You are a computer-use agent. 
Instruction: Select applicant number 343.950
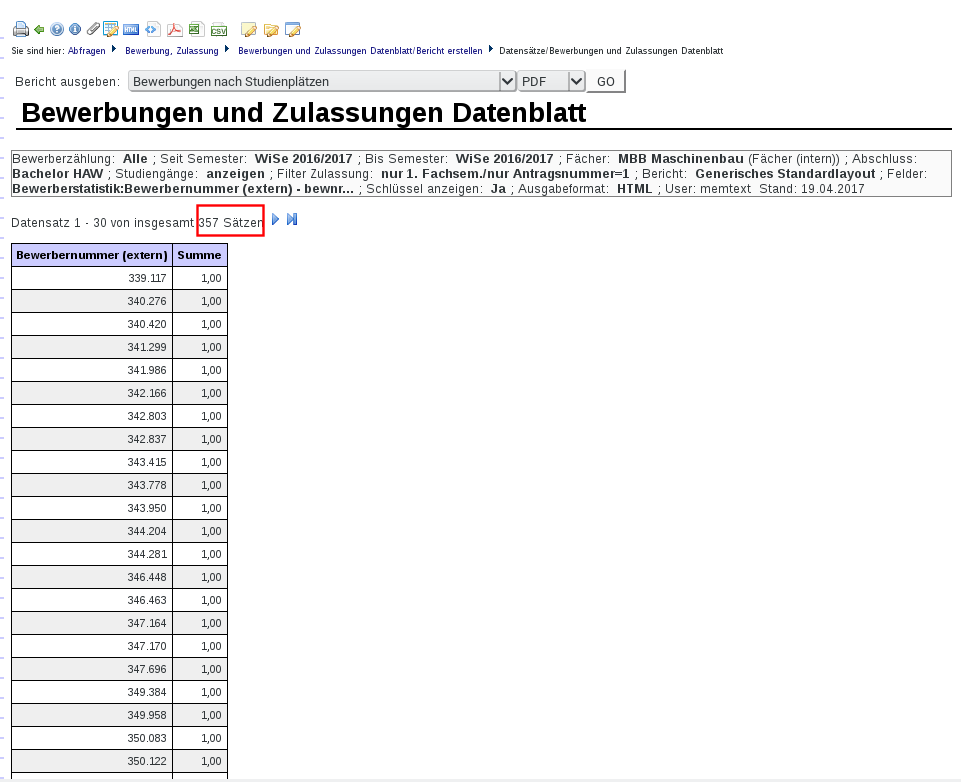[147, 508]
